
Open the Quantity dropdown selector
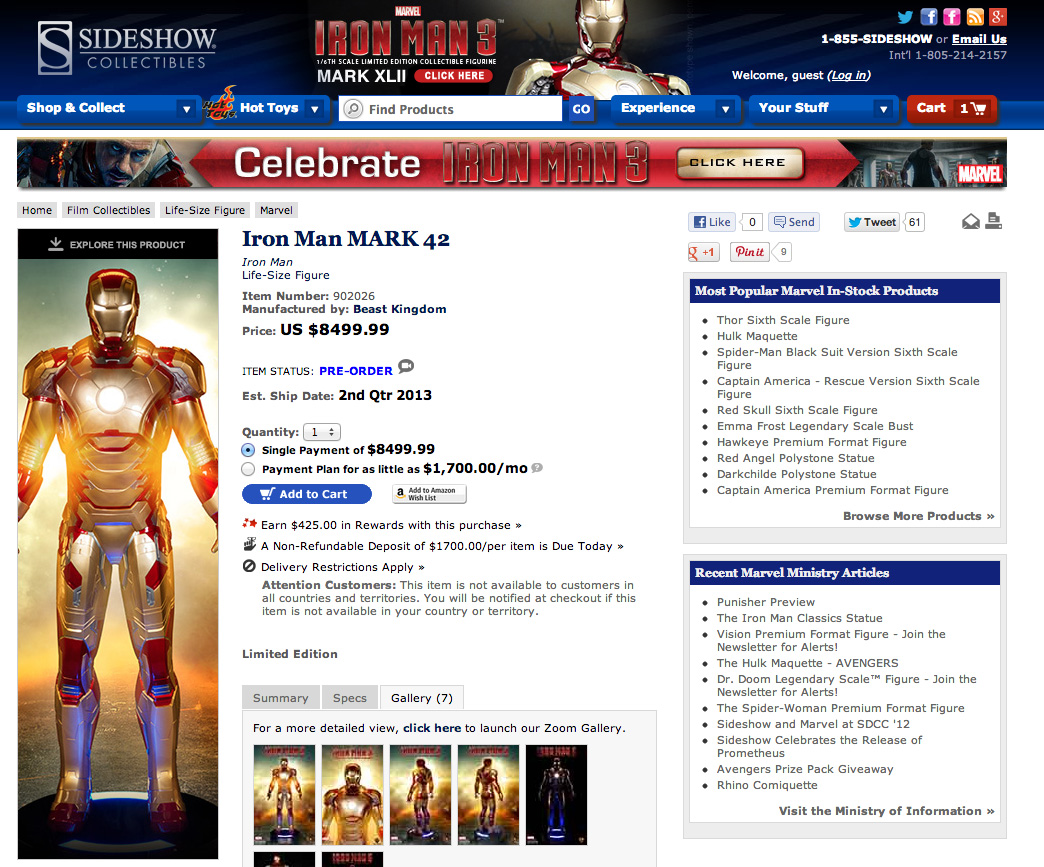[x=321, y=432]
